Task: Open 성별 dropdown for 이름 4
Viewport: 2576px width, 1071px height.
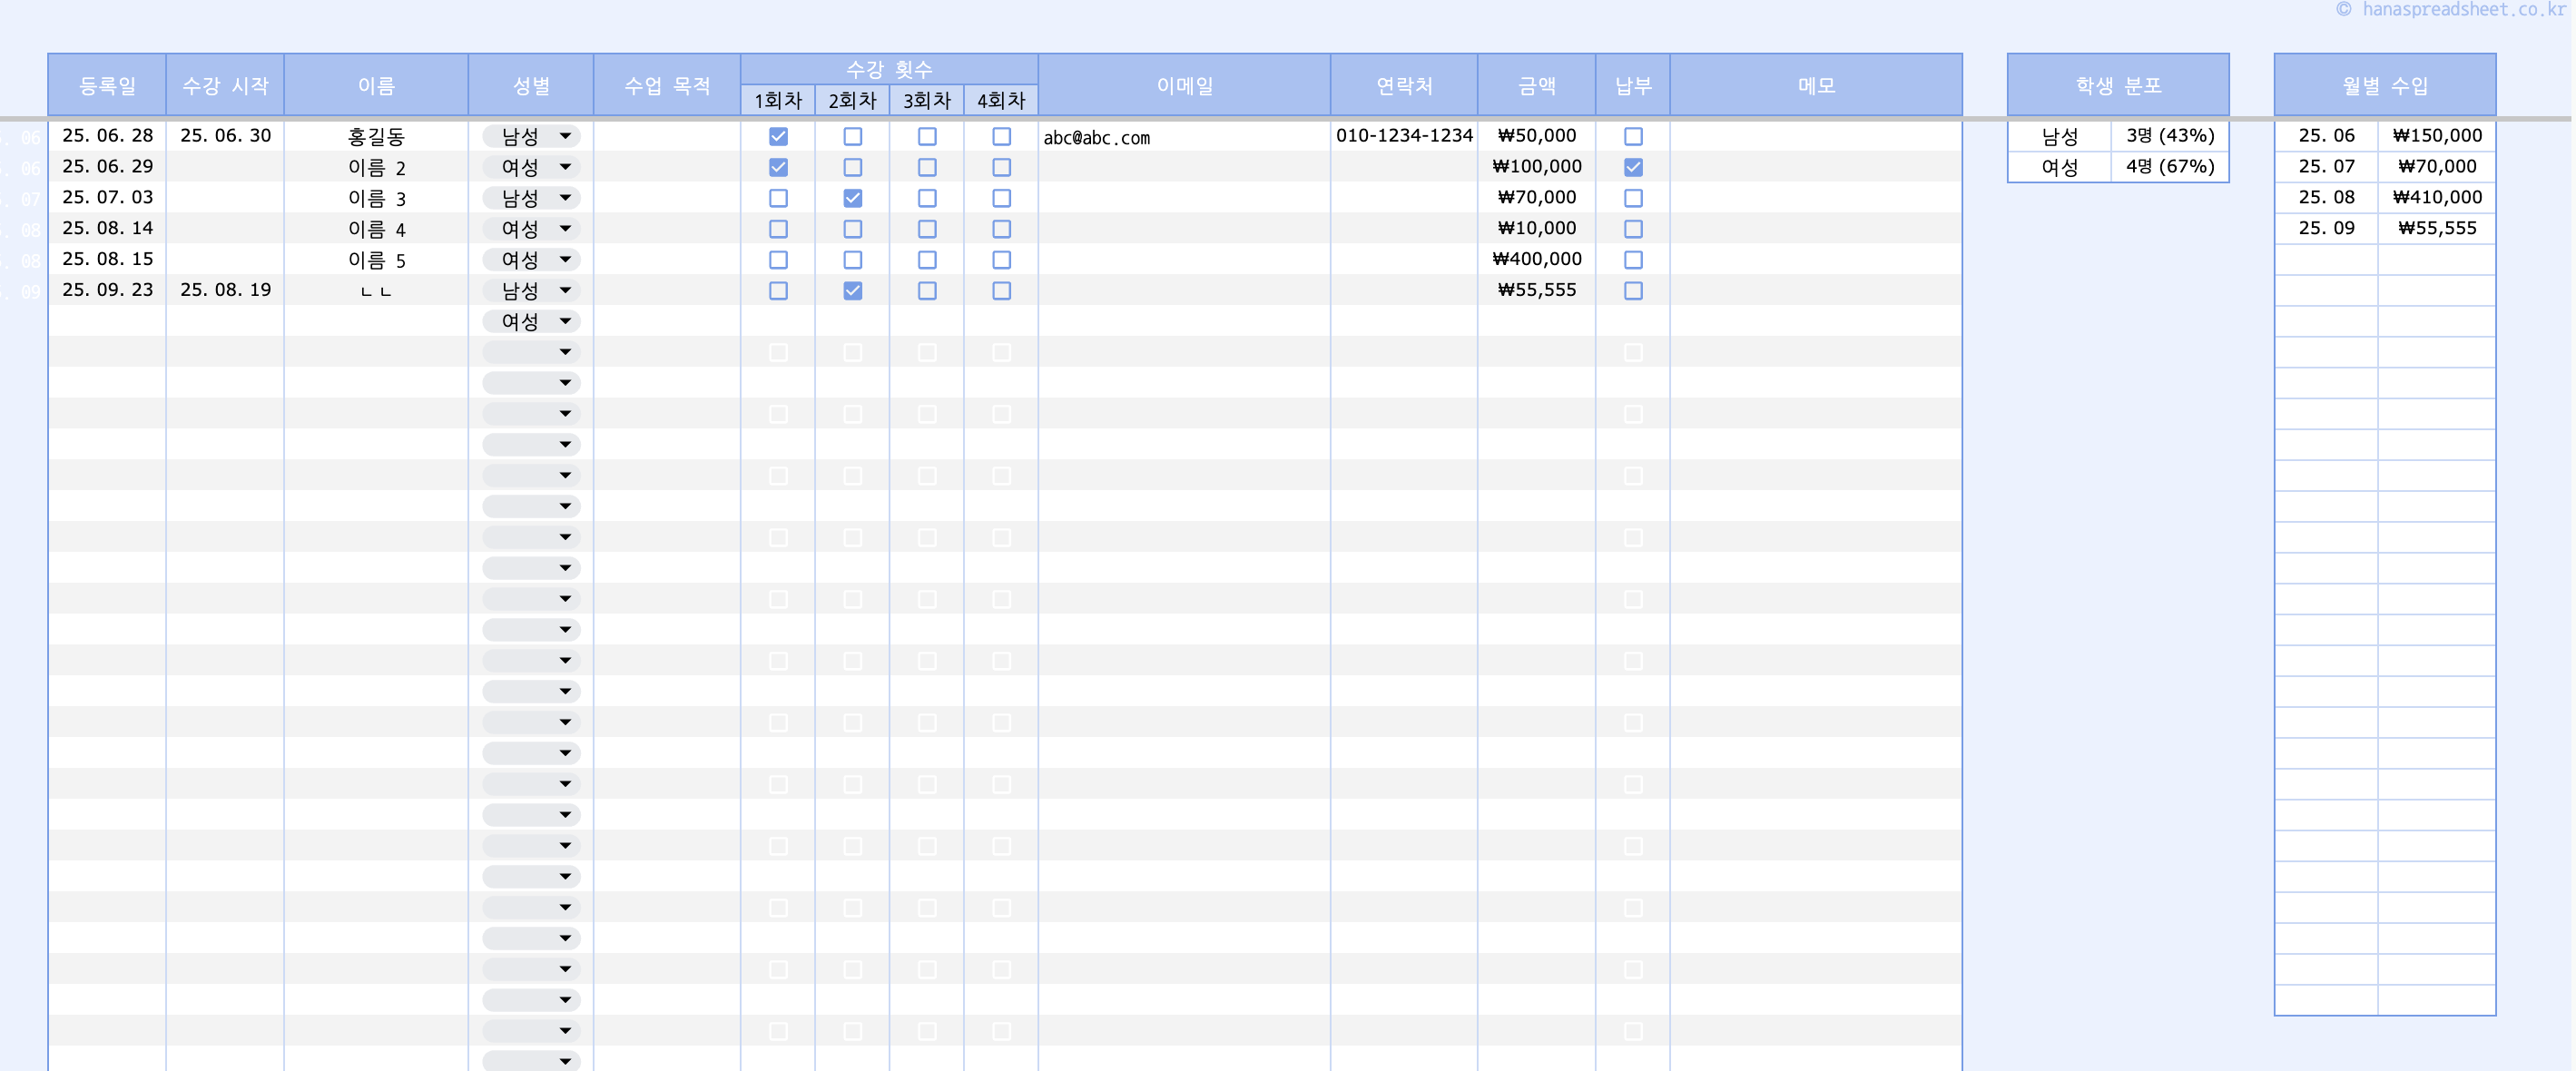Action: tap(565, 229)
